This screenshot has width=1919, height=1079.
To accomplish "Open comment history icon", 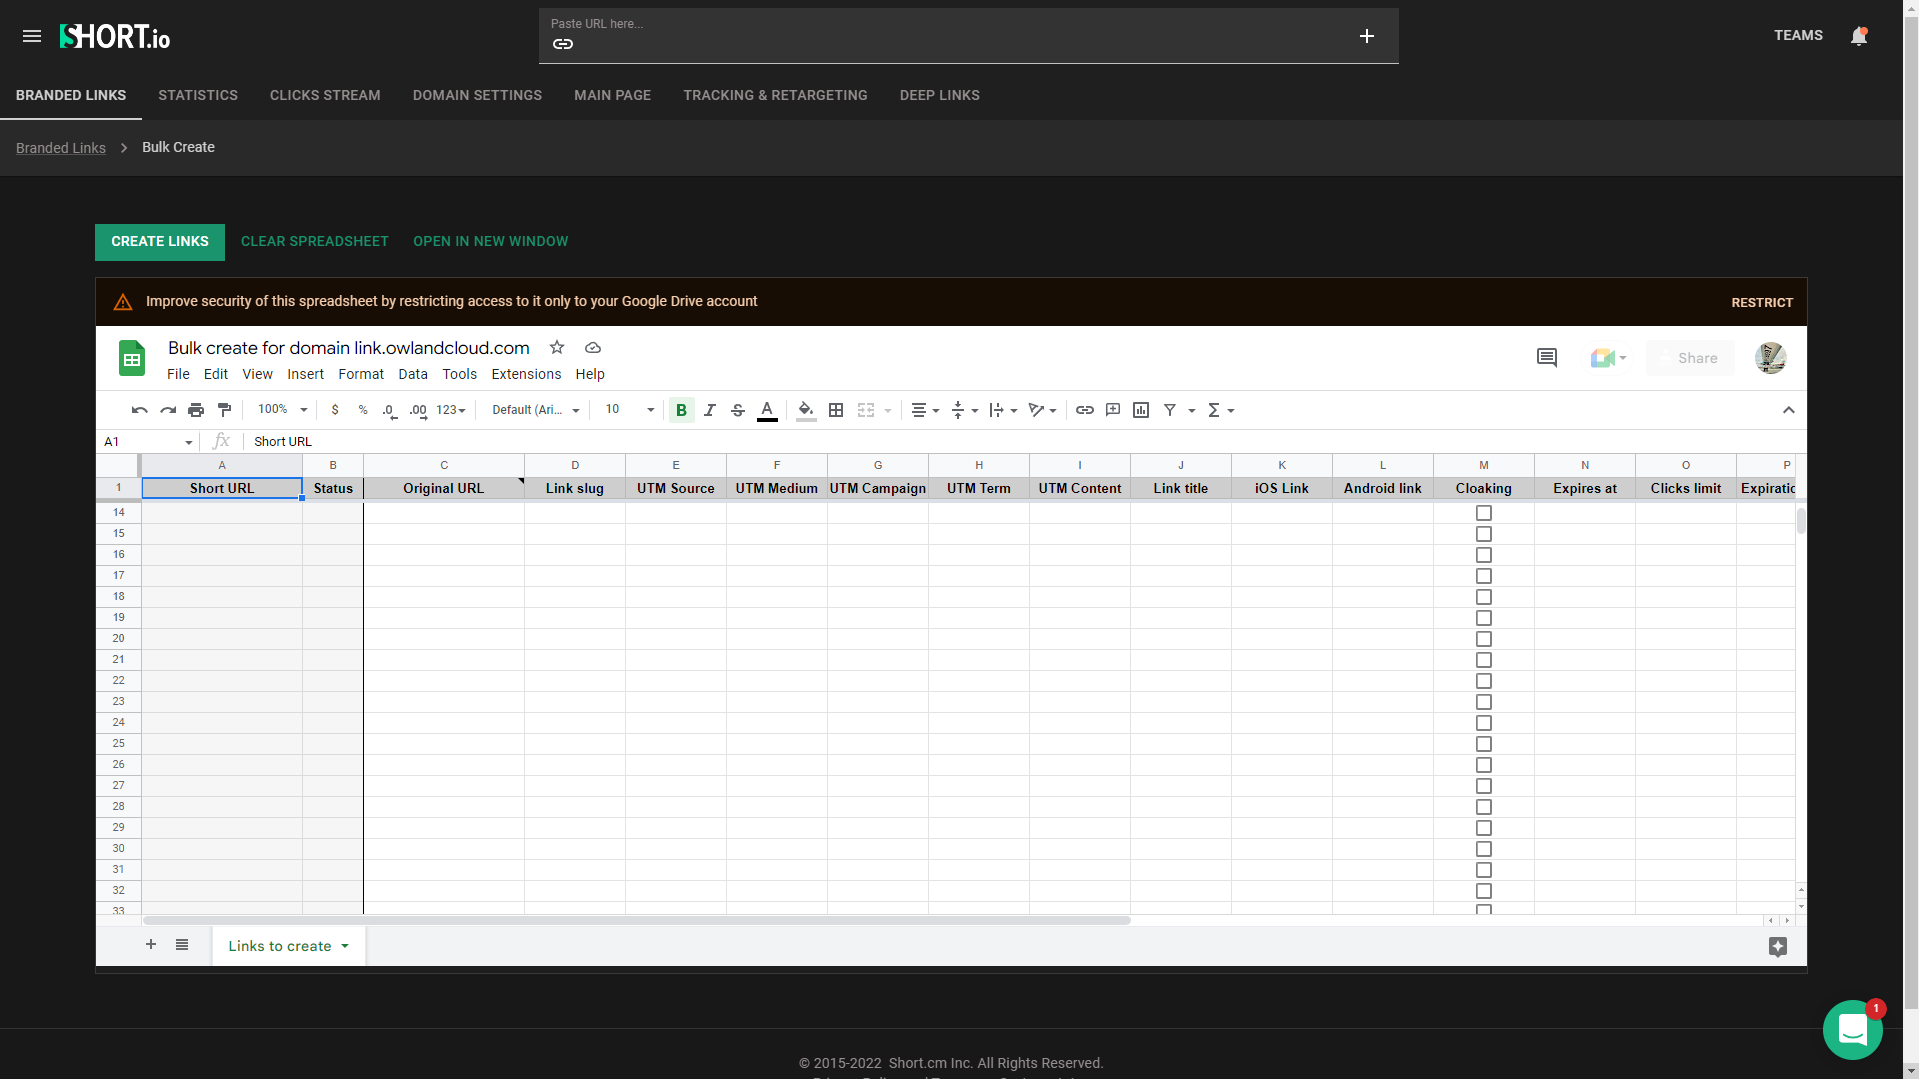I will point(1547,358).
